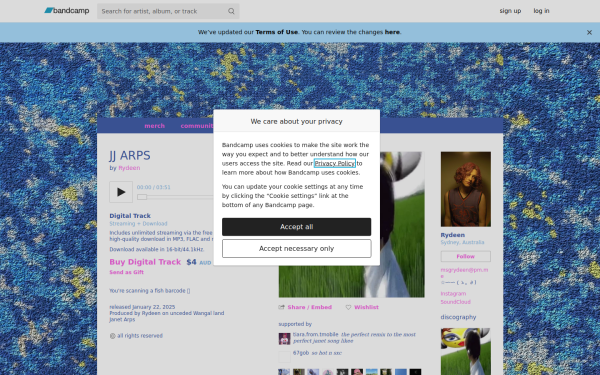The image size is (600, 375).
Task: Click the Accept all button
Action: coord(296,227)
